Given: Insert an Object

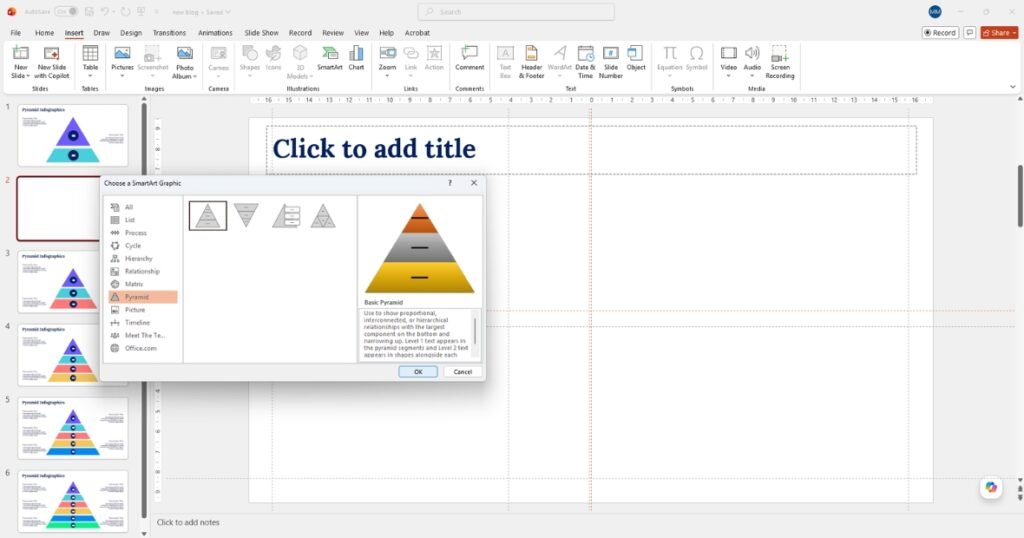Looking at the screenshot, I should (636, 58).
